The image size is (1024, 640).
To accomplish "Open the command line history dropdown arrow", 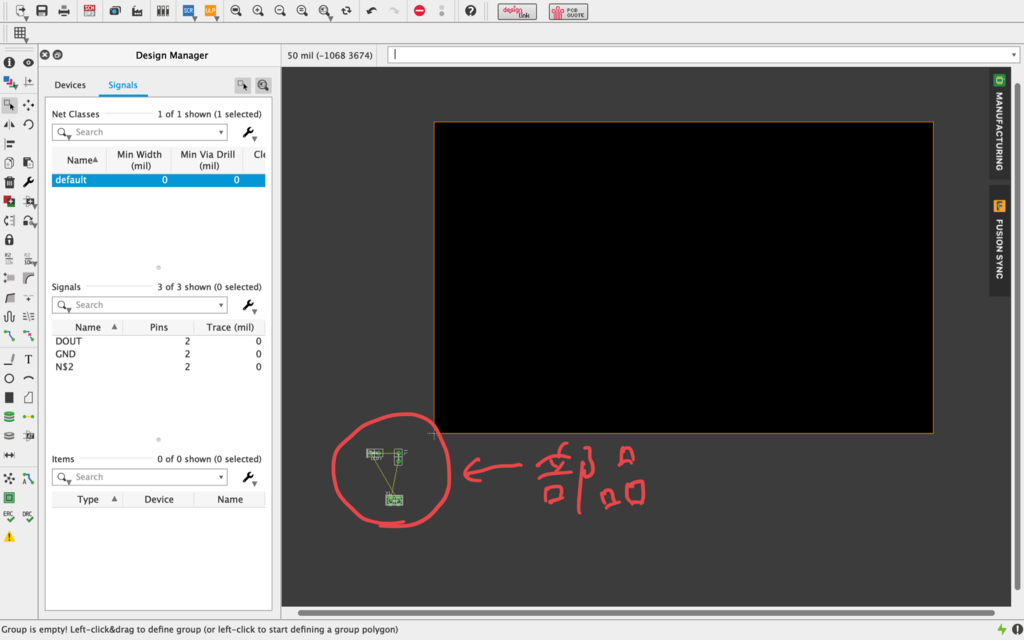I will pos(1014,55).
